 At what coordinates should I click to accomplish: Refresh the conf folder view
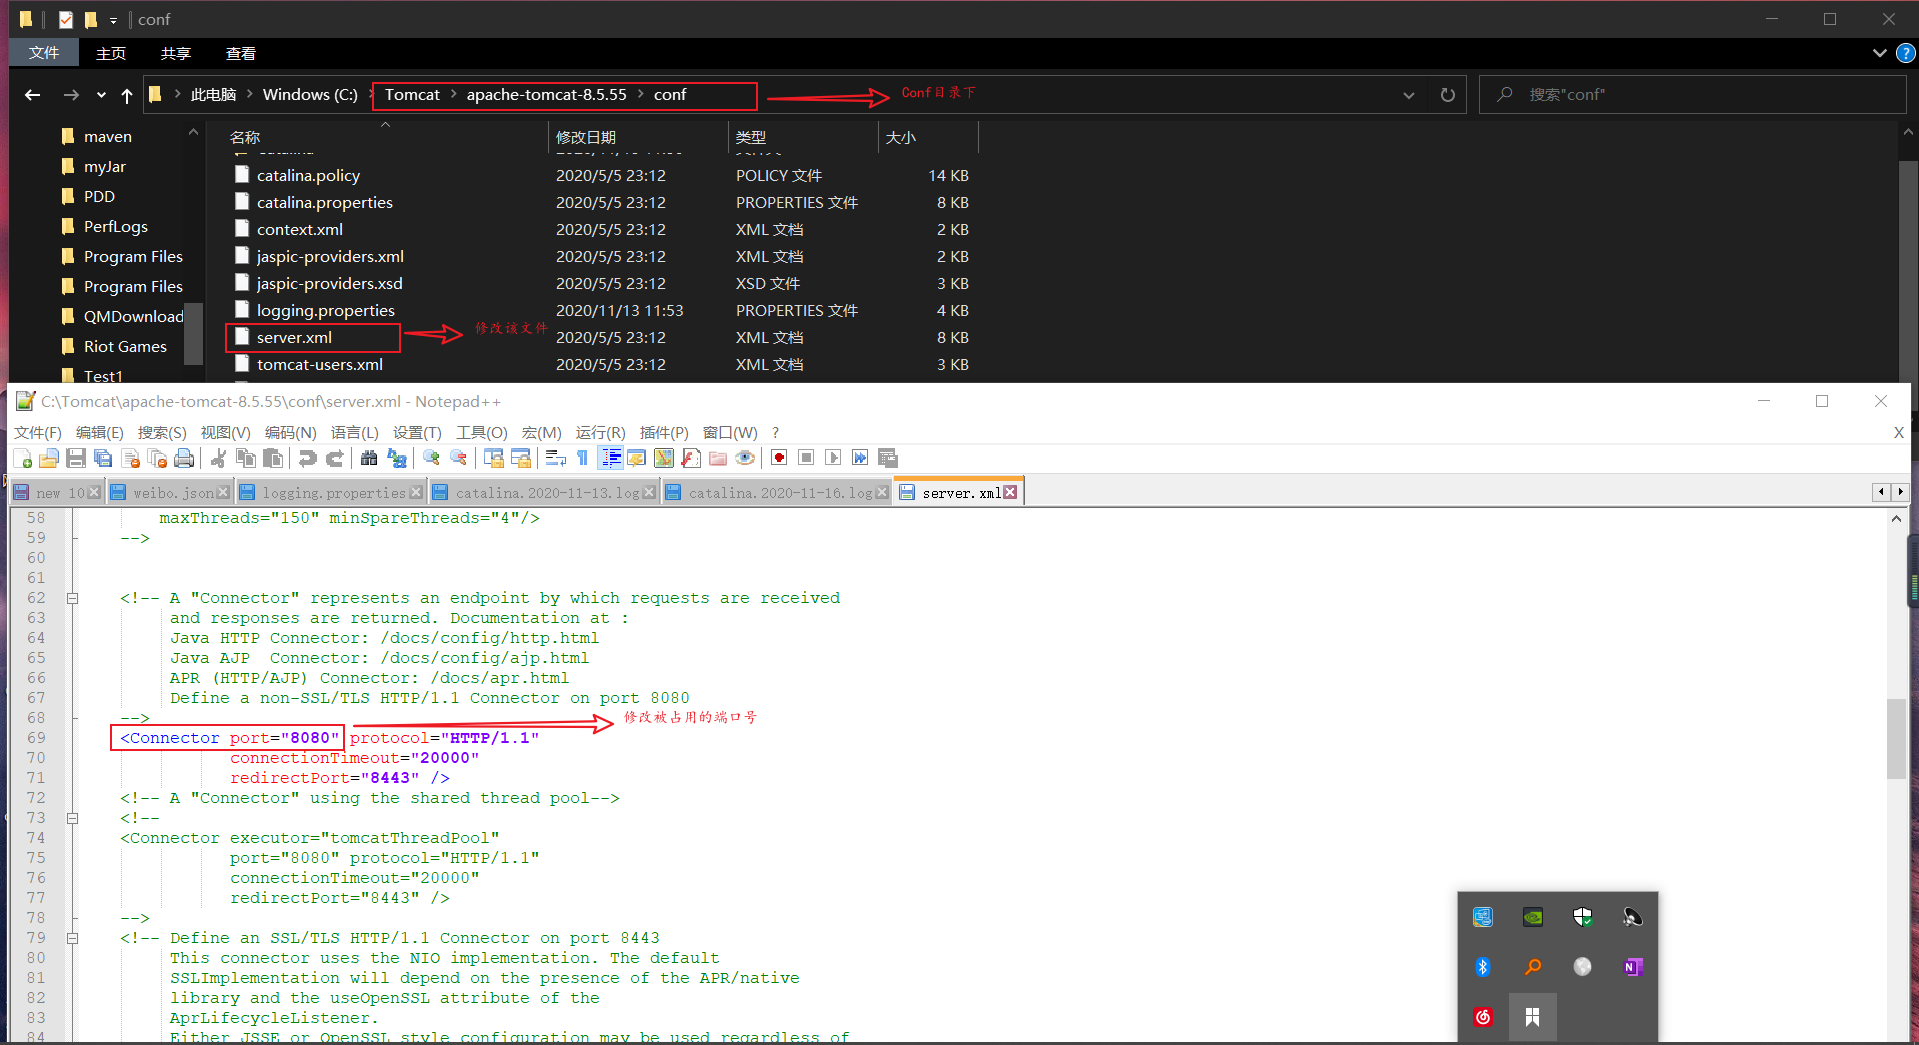click(x=1447, y=95)
